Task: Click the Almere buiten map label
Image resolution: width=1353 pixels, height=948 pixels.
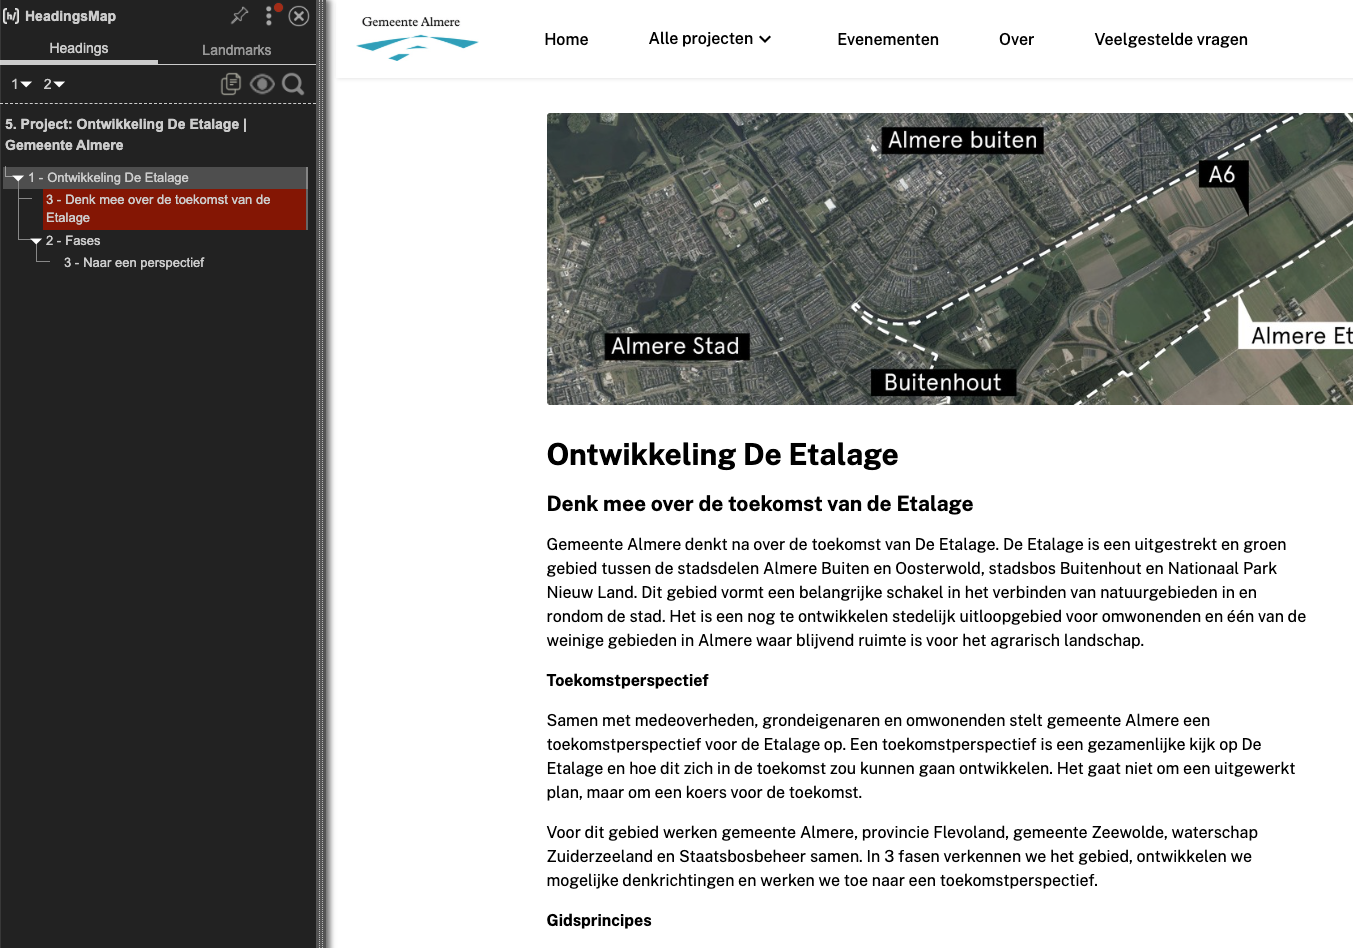Action: (962, 140)
